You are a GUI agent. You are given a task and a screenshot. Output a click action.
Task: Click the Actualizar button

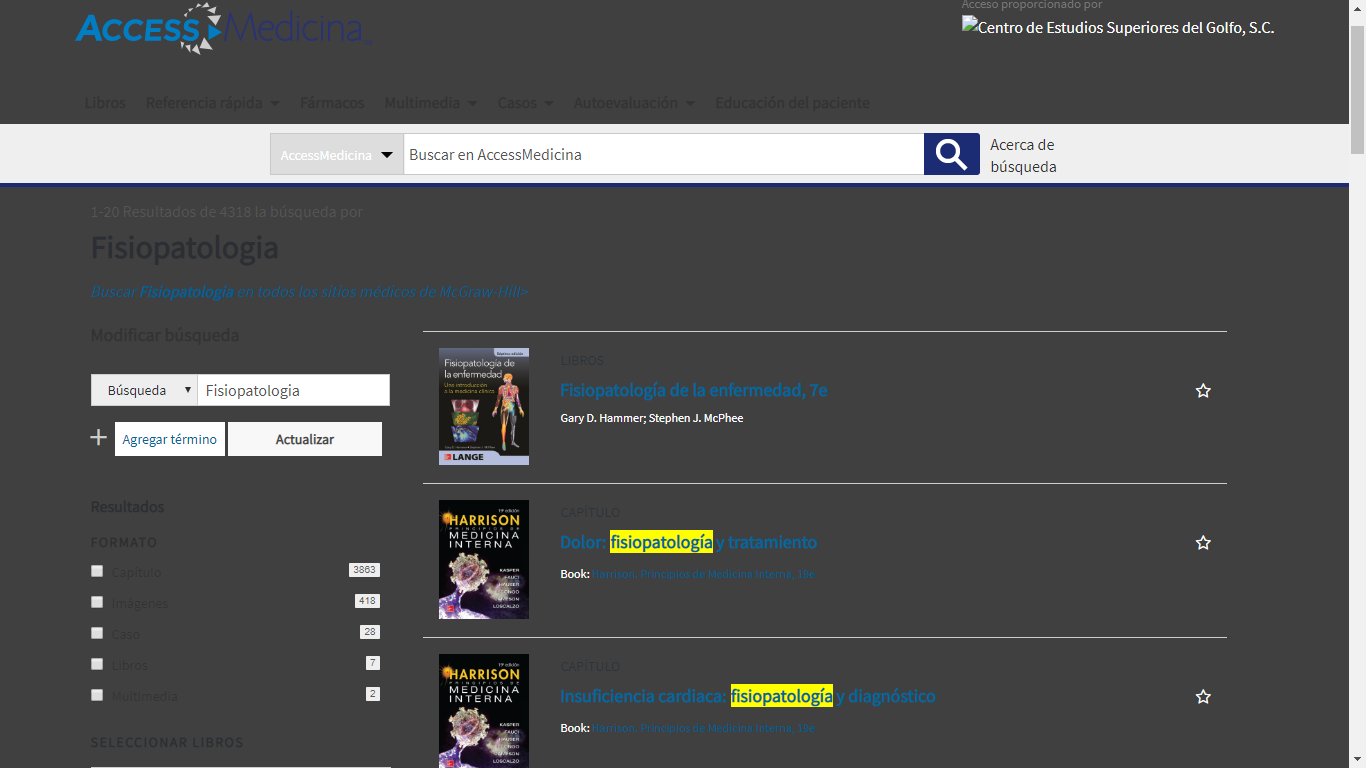pyautogui.click(x=305, y=439)
